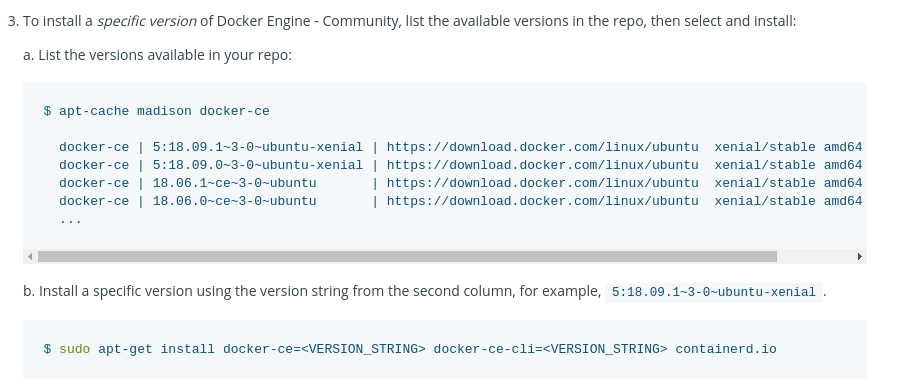This screenshot has height=390, width=899.
Task: Click the 18.06.1~ce~3-0~ubuntu version string
Action: [234, 184]
